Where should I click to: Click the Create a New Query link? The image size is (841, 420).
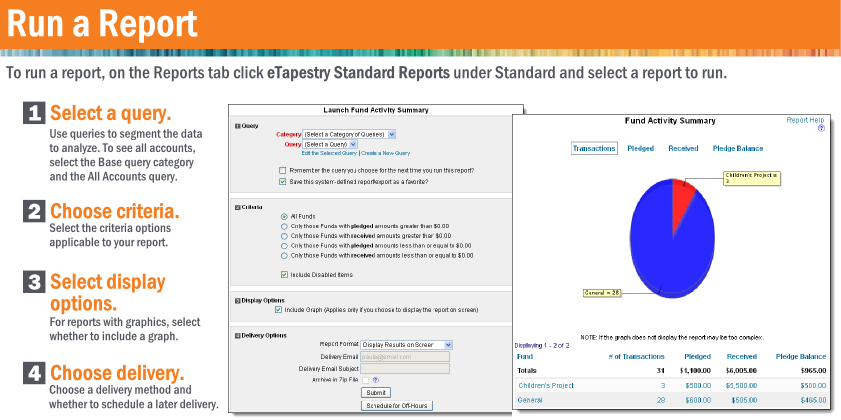tap(390, 152)
